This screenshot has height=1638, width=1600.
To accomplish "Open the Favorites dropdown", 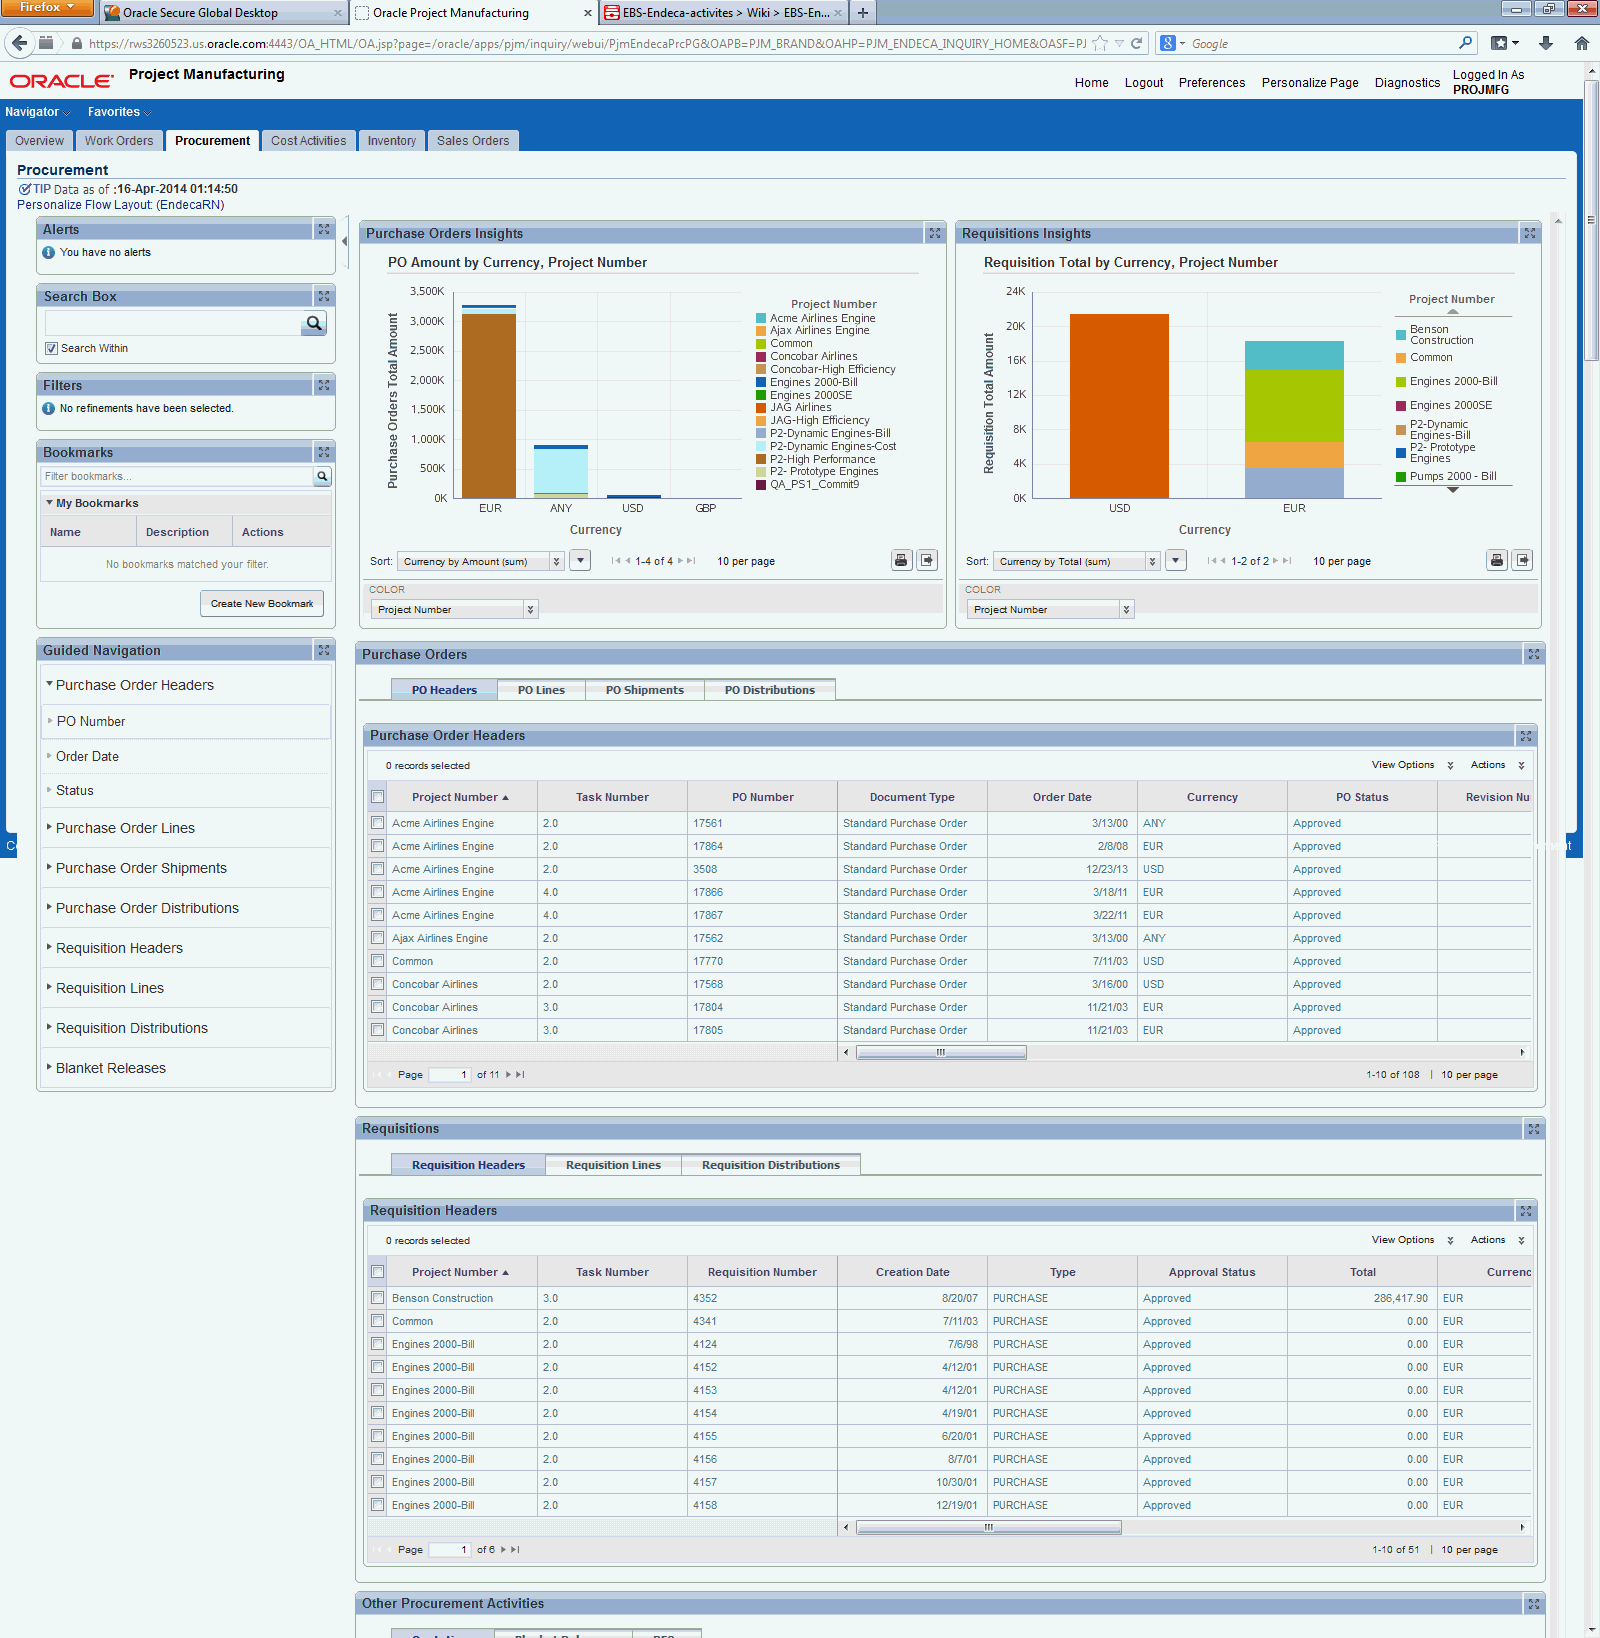I will 119,112.
